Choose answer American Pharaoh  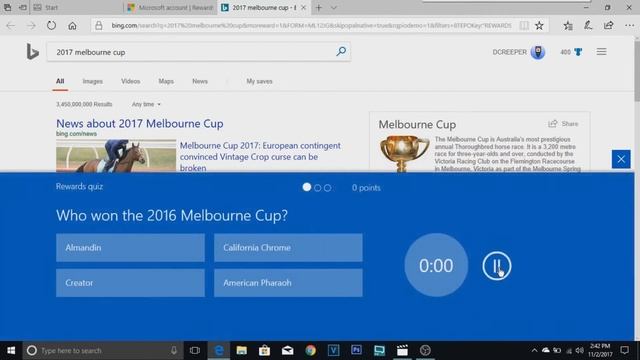tap(288, 283)
